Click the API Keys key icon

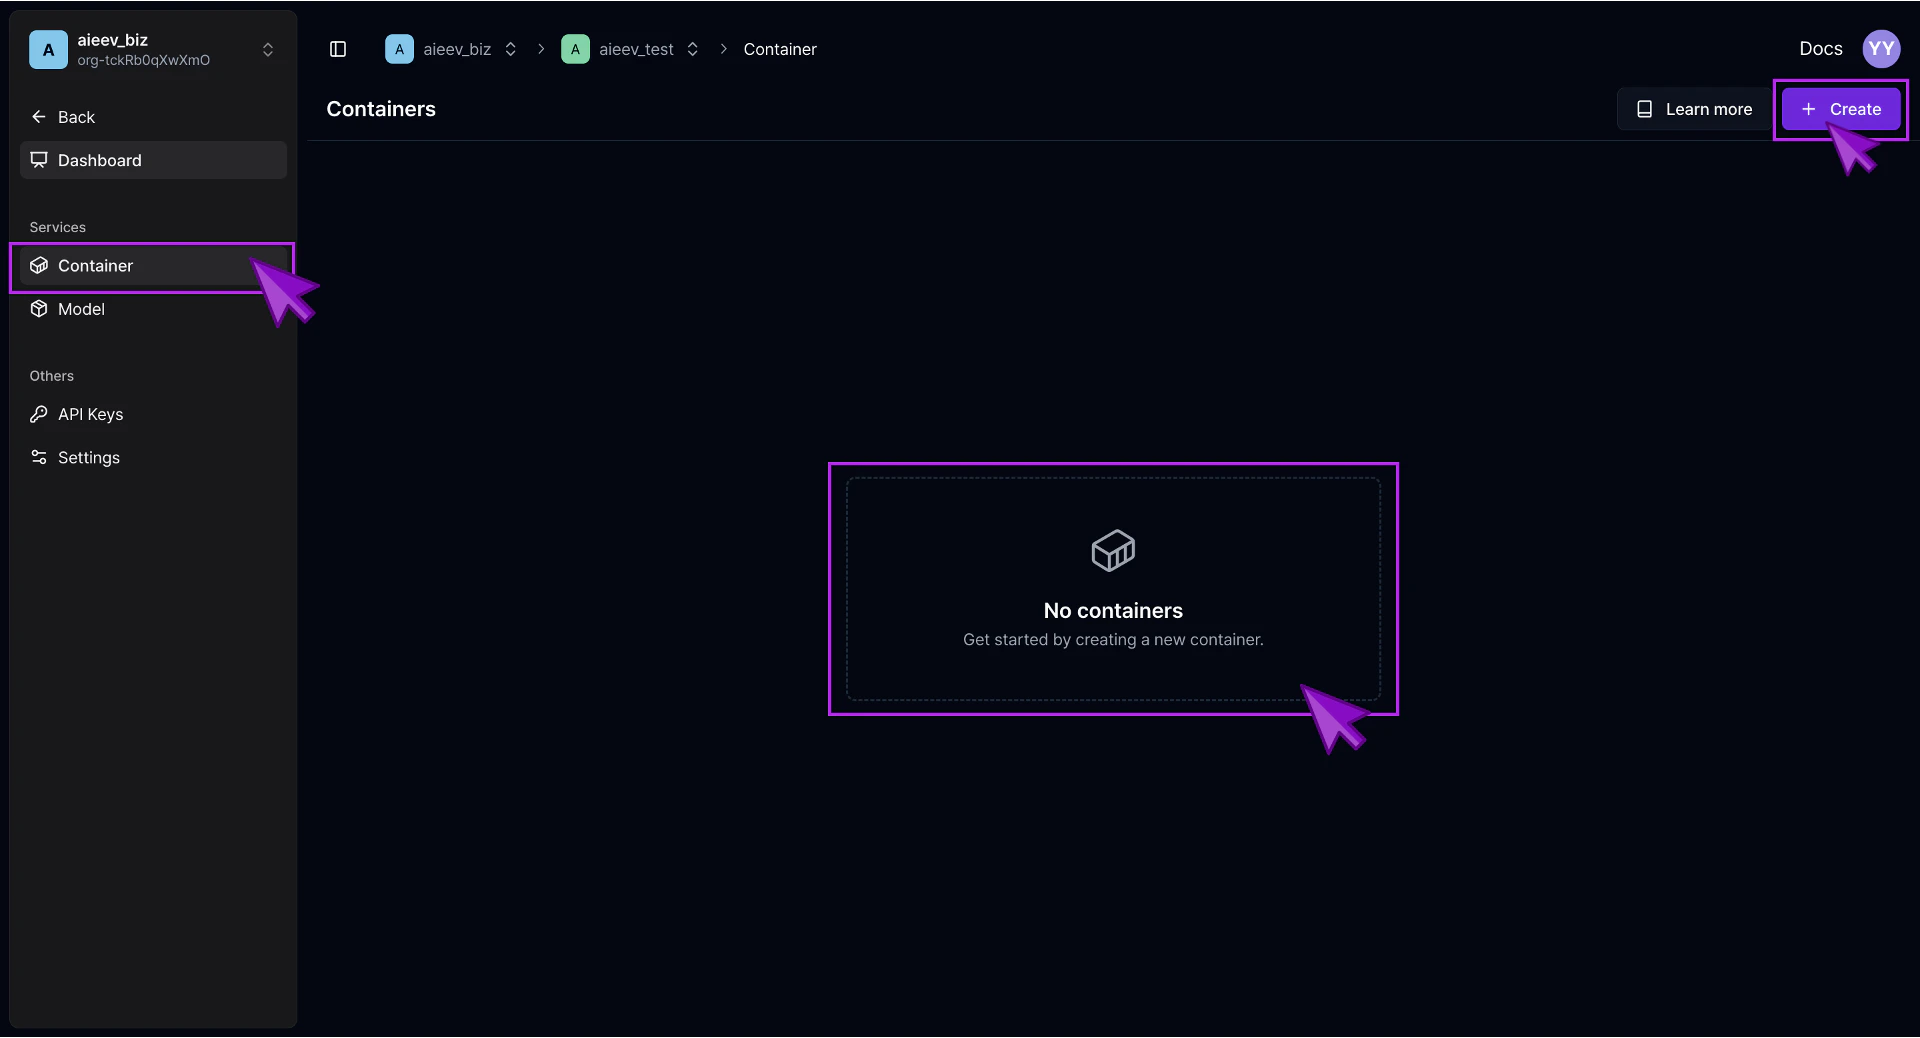click(x=39, y=414)
